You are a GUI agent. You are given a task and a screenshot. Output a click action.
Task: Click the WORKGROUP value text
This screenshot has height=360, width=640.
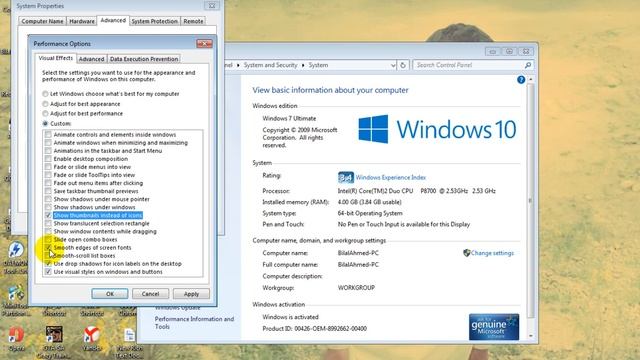pyautogui.click(x=356, y=288)
